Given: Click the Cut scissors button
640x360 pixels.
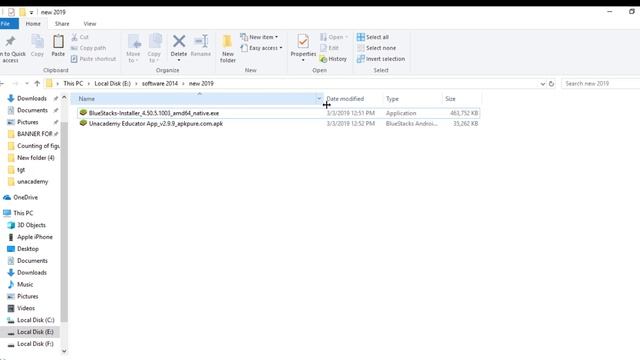Looking at the screenshot, I should [80, 37].
